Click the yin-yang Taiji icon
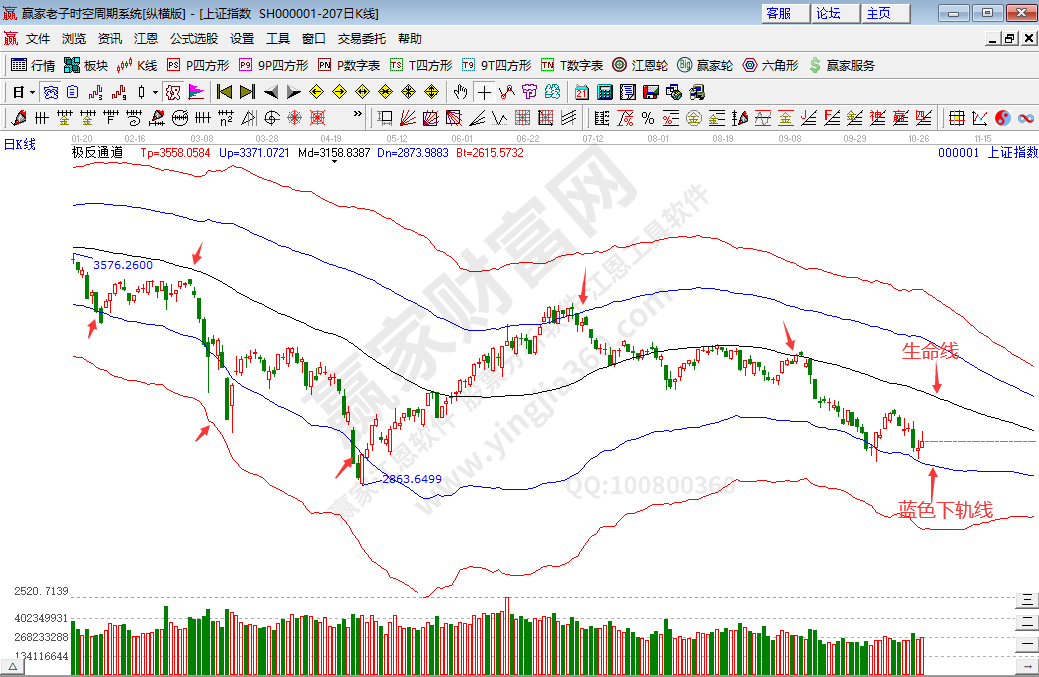 1002,118
